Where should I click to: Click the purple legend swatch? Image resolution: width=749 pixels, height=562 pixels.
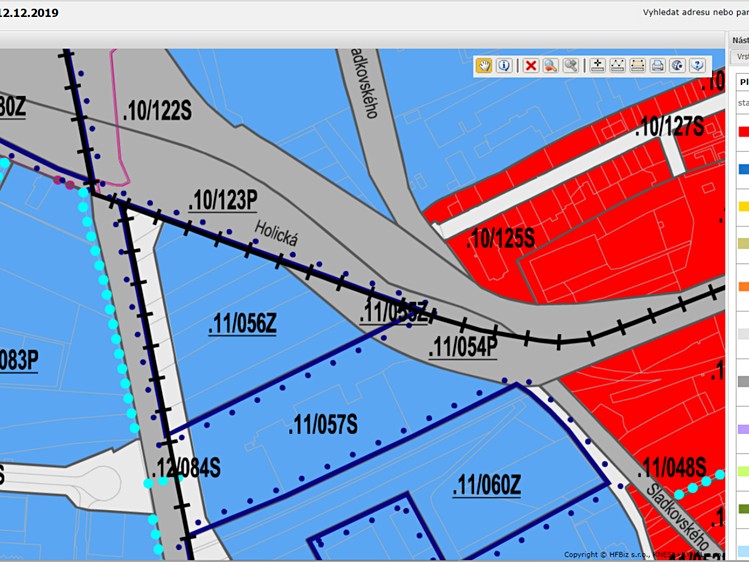click(x=744, y=429)
